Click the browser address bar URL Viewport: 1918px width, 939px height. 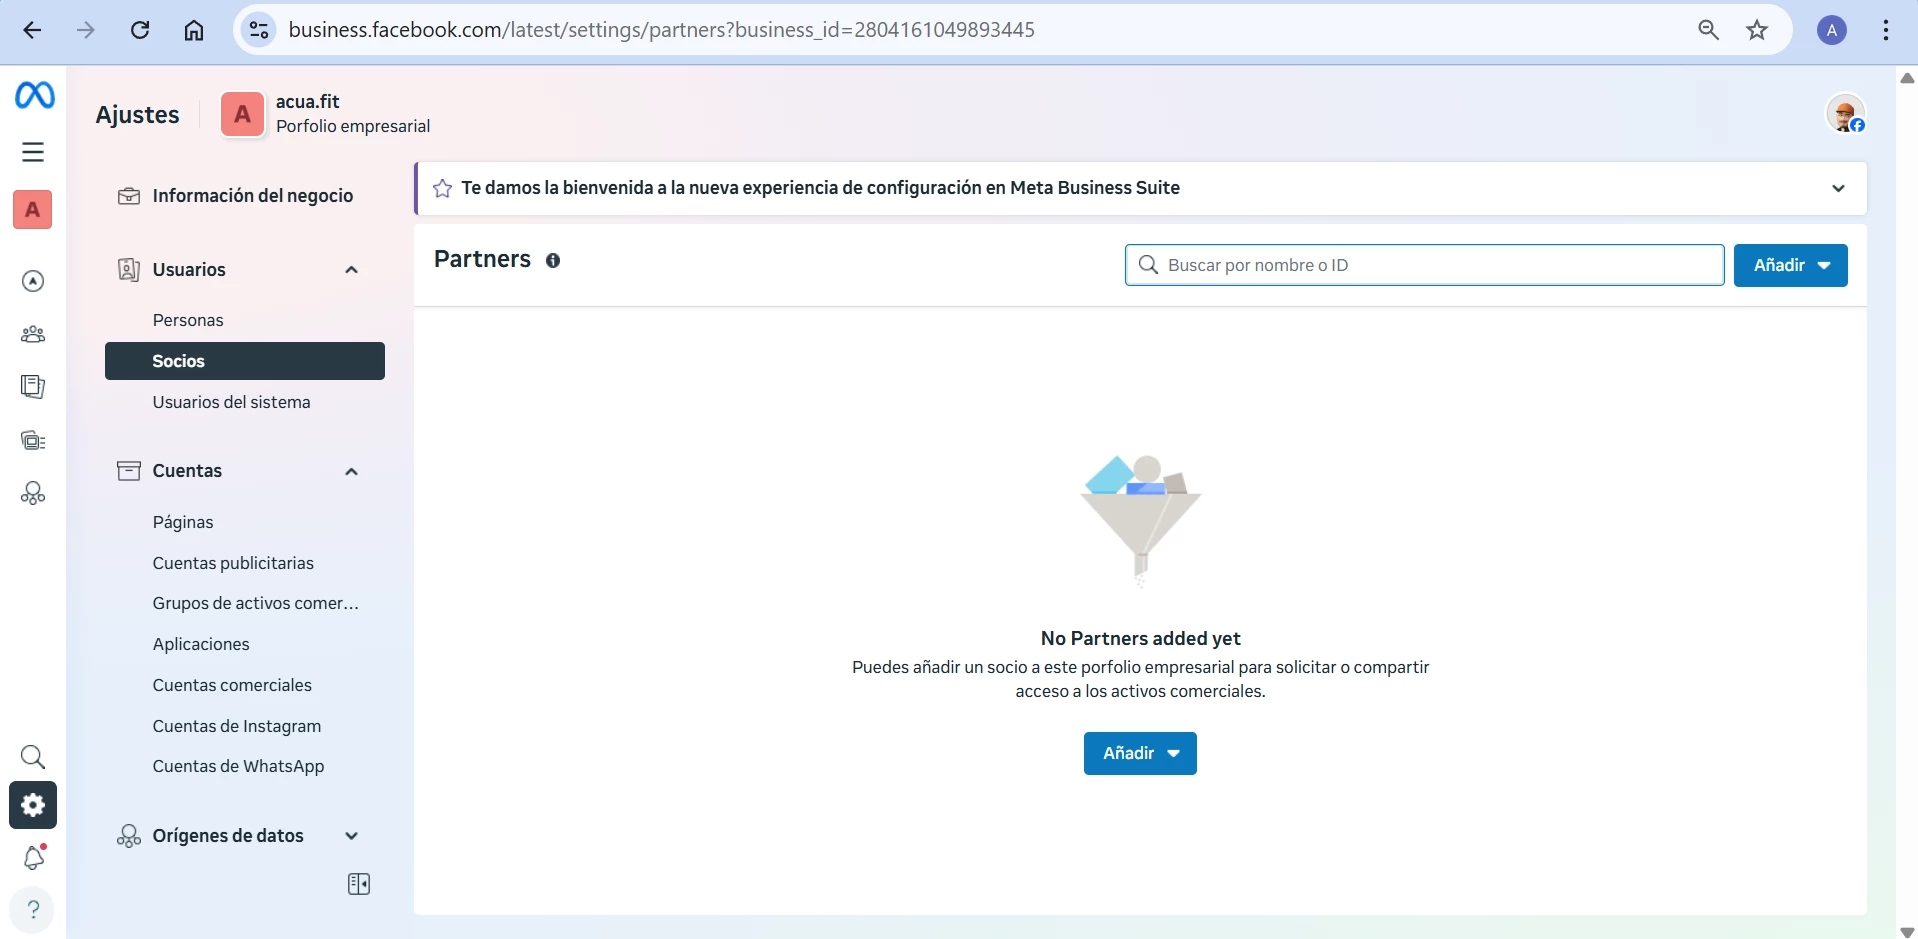tap(661, 30)
